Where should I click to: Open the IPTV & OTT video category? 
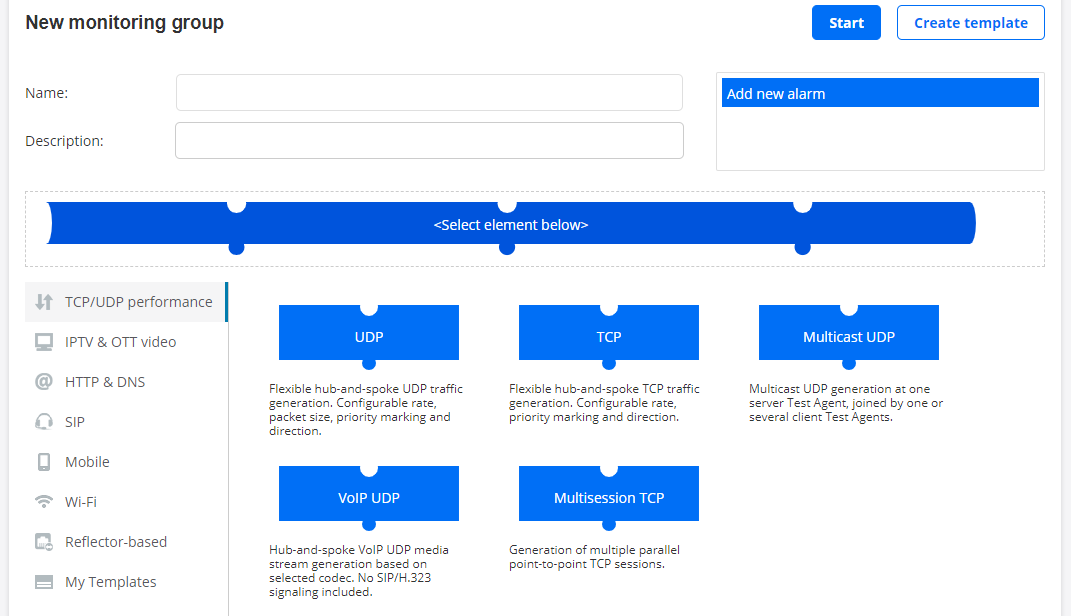point(120,342)
